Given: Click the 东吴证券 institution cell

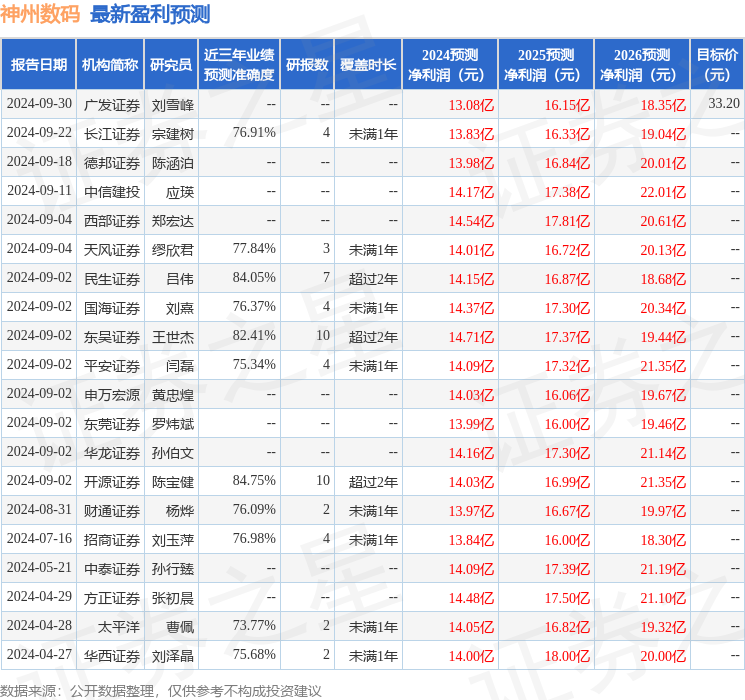Looking at the screenshot, I should coord(112,337).
